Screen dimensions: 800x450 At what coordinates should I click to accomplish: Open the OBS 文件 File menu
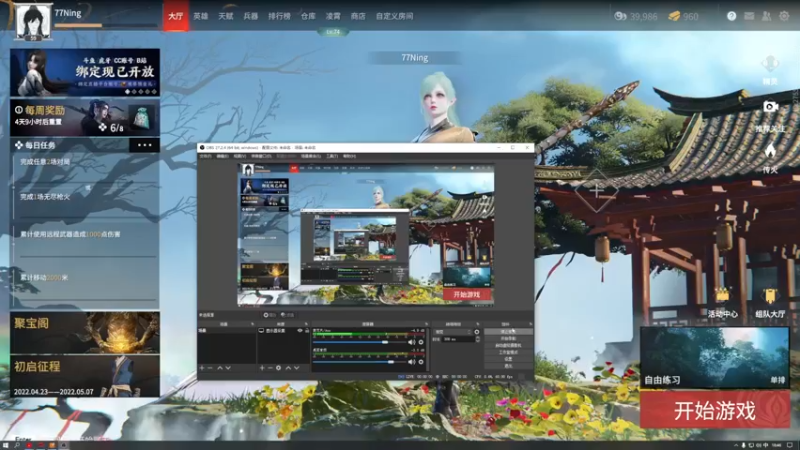tap(205, 156)
